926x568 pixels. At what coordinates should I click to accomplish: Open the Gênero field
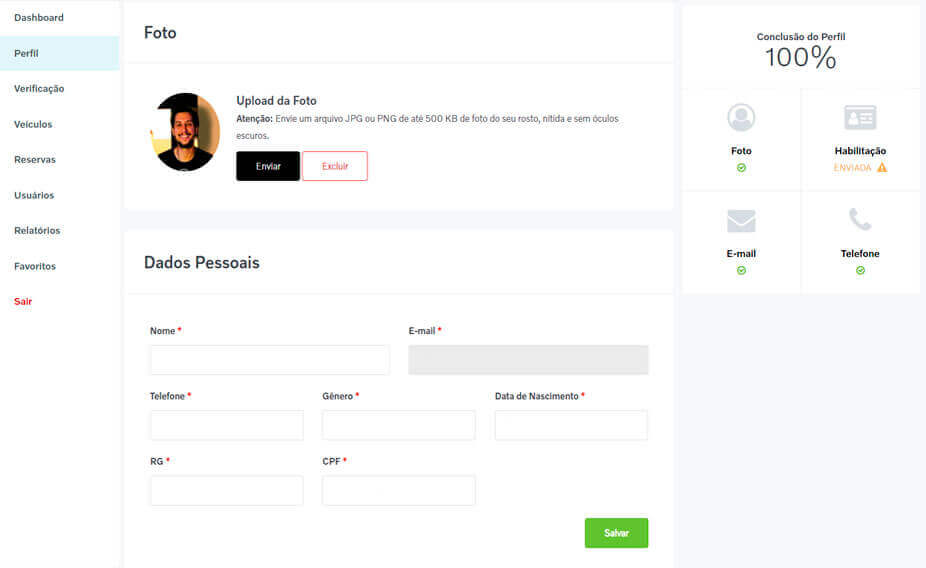(398, 425)
